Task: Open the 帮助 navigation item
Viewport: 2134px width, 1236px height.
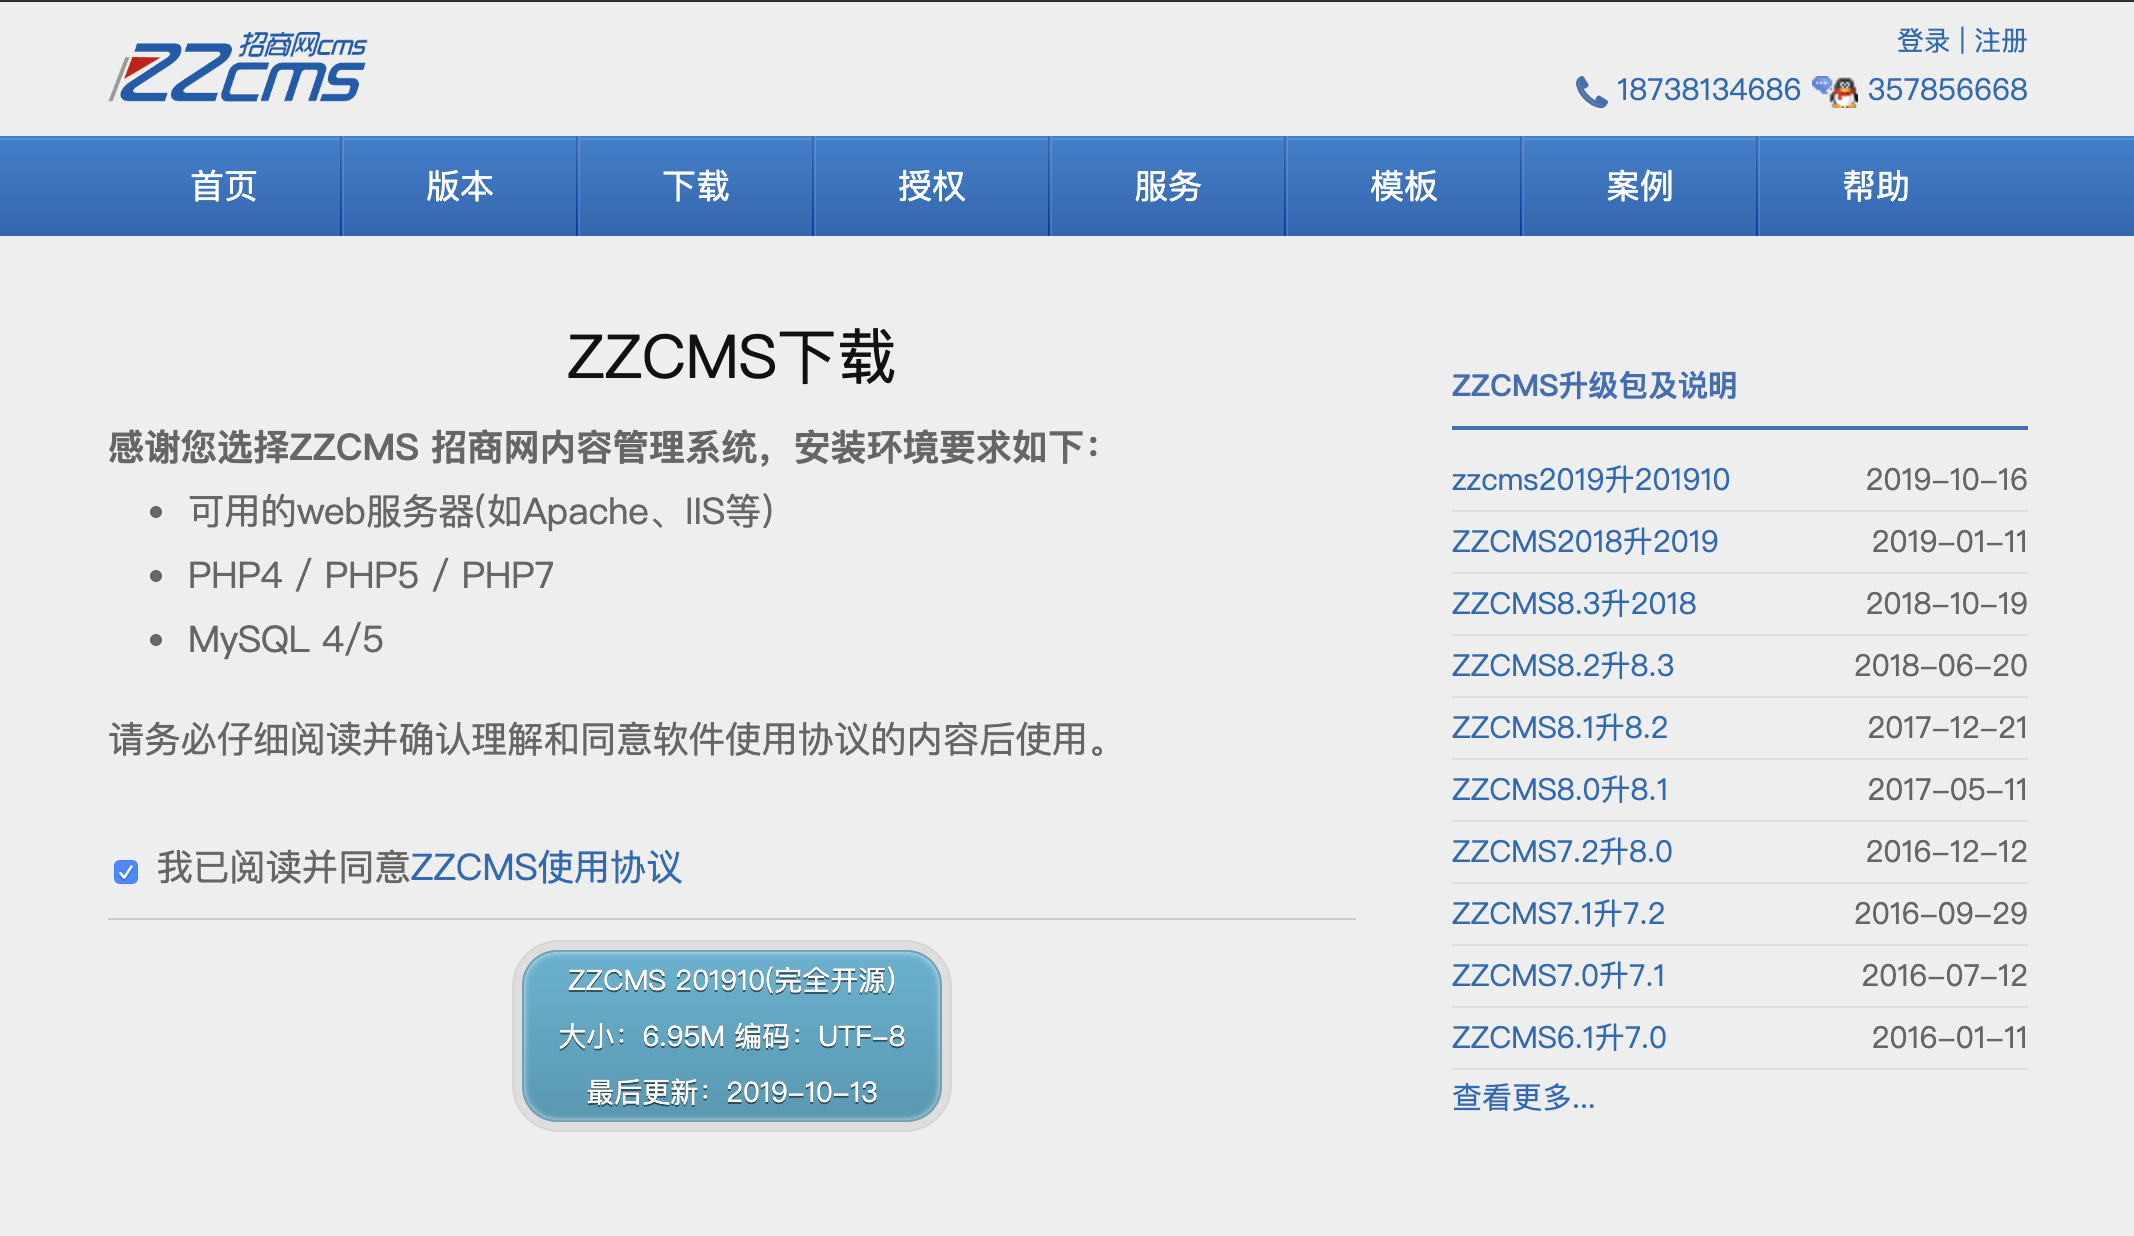Action: 1876,186
